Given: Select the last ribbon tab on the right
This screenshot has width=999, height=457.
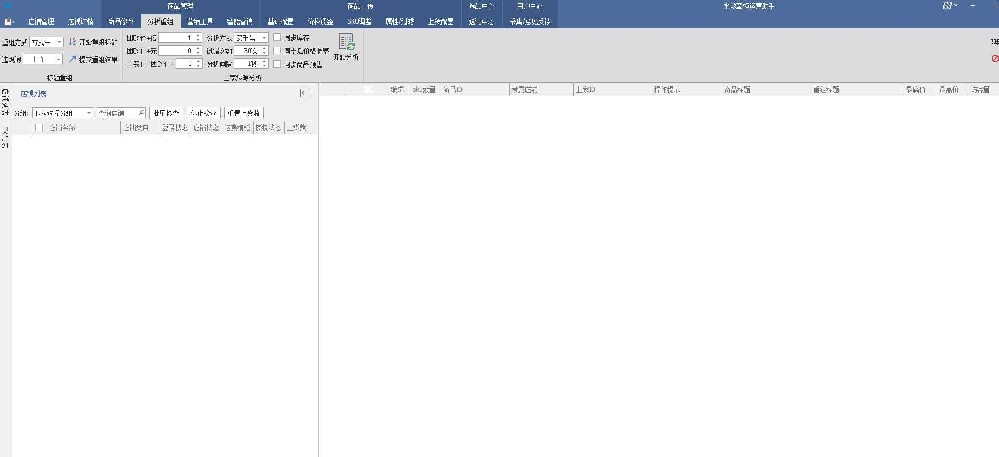Looking at the screenshot, I should click(x=529, y=20).
